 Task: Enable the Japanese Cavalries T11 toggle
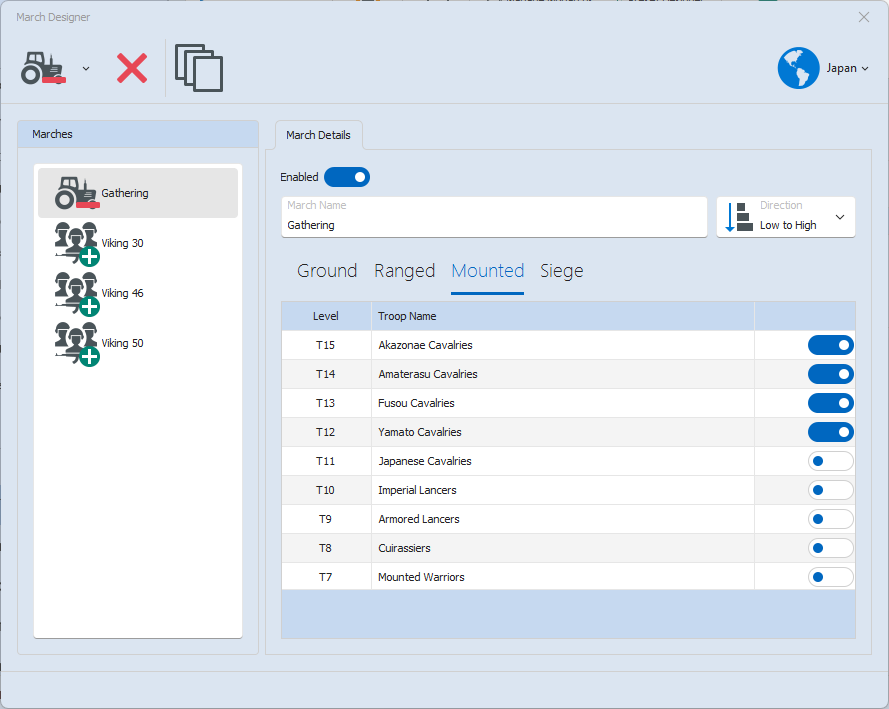[x=830, y=461]
